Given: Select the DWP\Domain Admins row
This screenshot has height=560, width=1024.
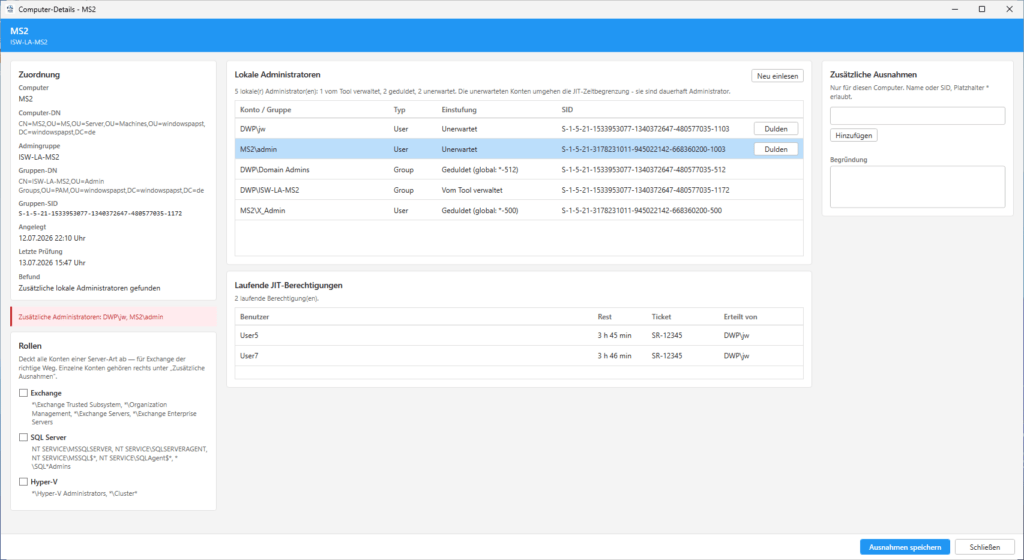Looking at the screenshot, I should [x=519, y=170].
